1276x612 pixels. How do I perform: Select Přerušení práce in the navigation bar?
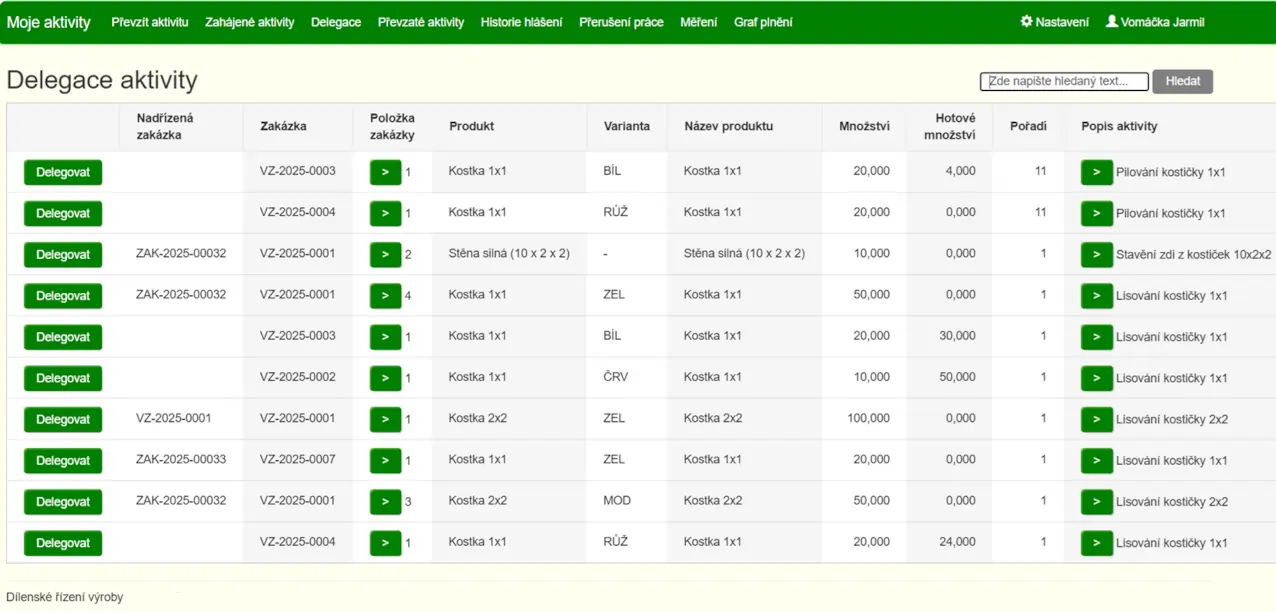pyautogui.click(x=621, y=22)
